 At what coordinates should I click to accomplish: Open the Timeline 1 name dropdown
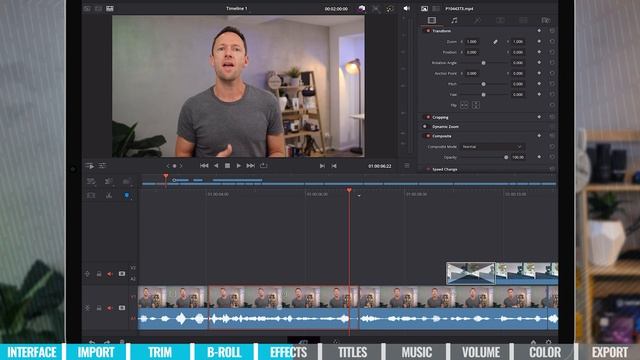[x=237, y=8]
